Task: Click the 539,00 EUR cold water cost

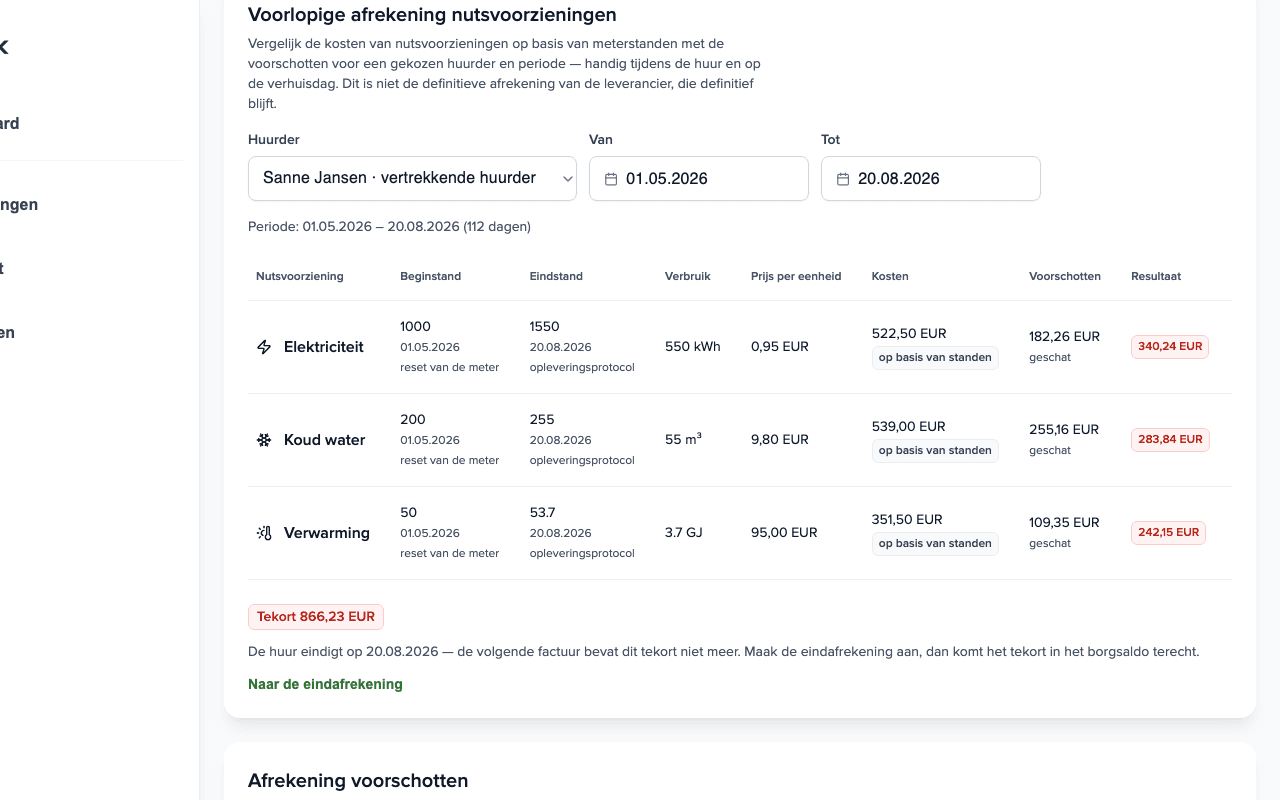Action: [x=909, y=426]
